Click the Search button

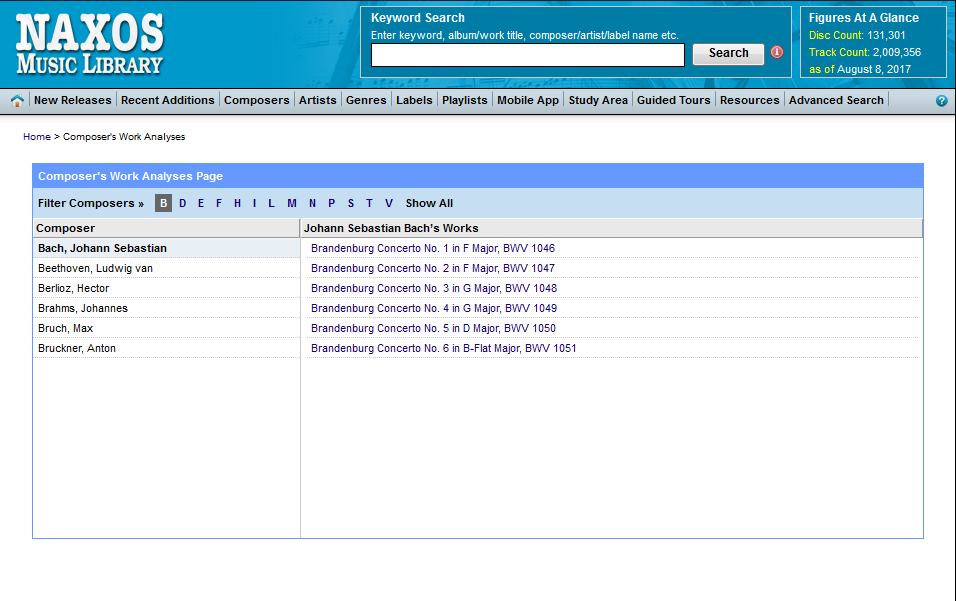[728, 54]
